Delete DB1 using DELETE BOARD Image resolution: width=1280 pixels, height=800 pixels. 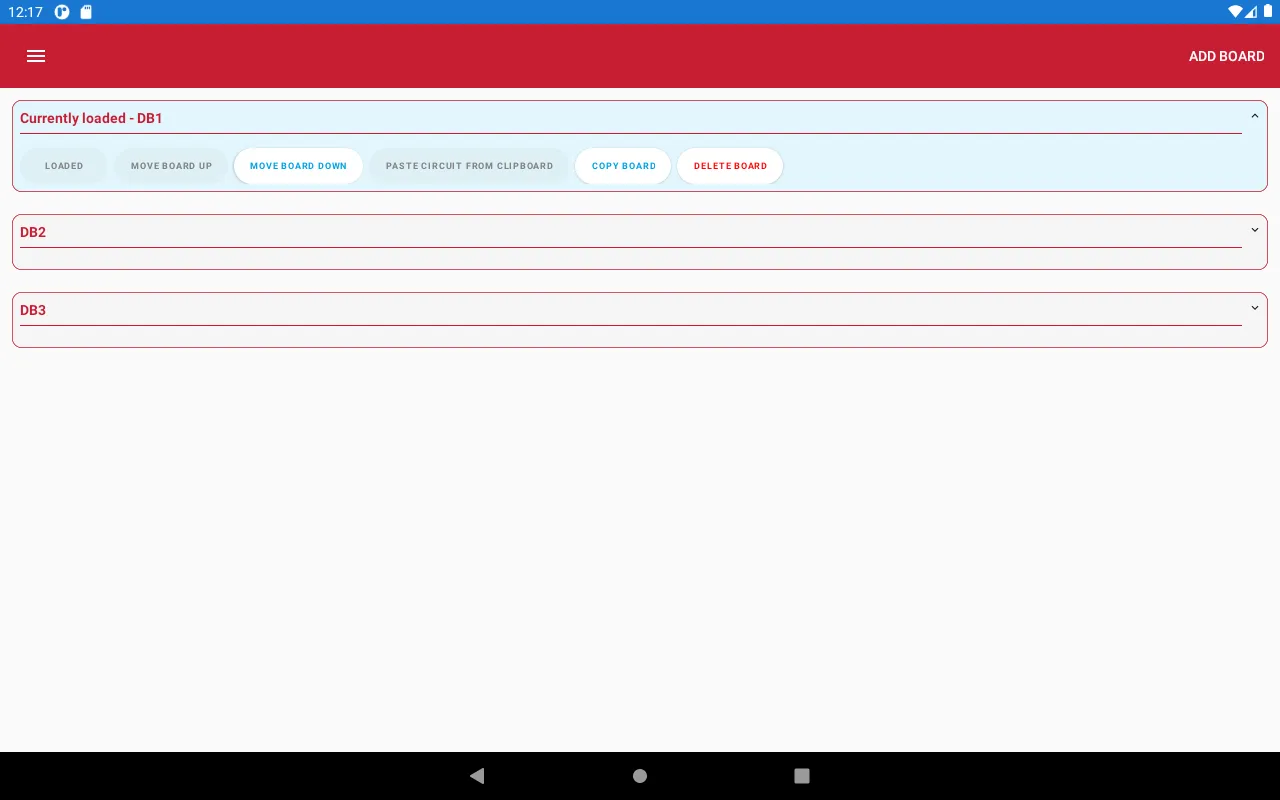tap(730, 166)
